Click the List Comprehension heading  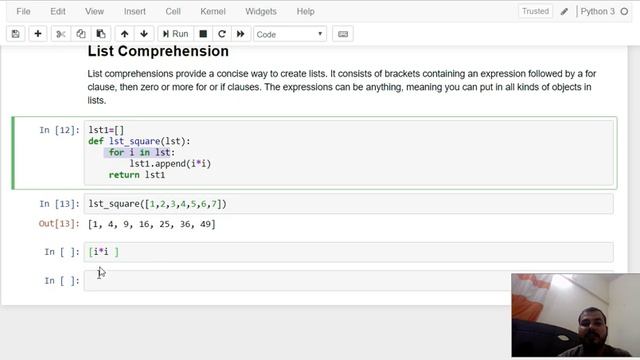(x=158, y=51)
